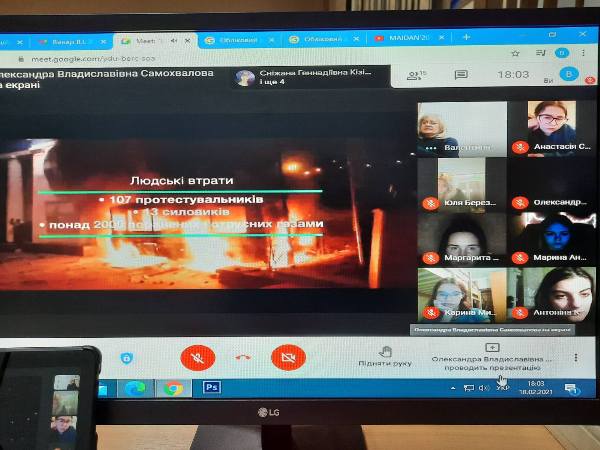Click the padlock site info icon
The width and height of the screenshot is (600, 450).
[21, 59]
